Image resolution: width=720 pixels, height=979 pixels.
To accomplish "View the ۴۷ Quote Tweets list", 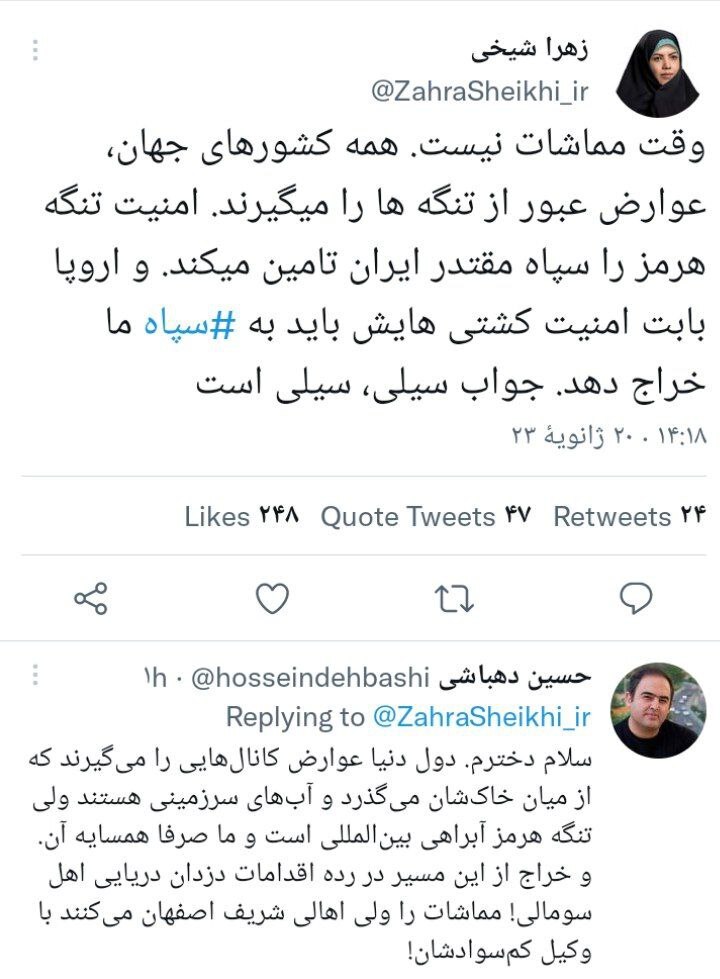I will [426, 516].
